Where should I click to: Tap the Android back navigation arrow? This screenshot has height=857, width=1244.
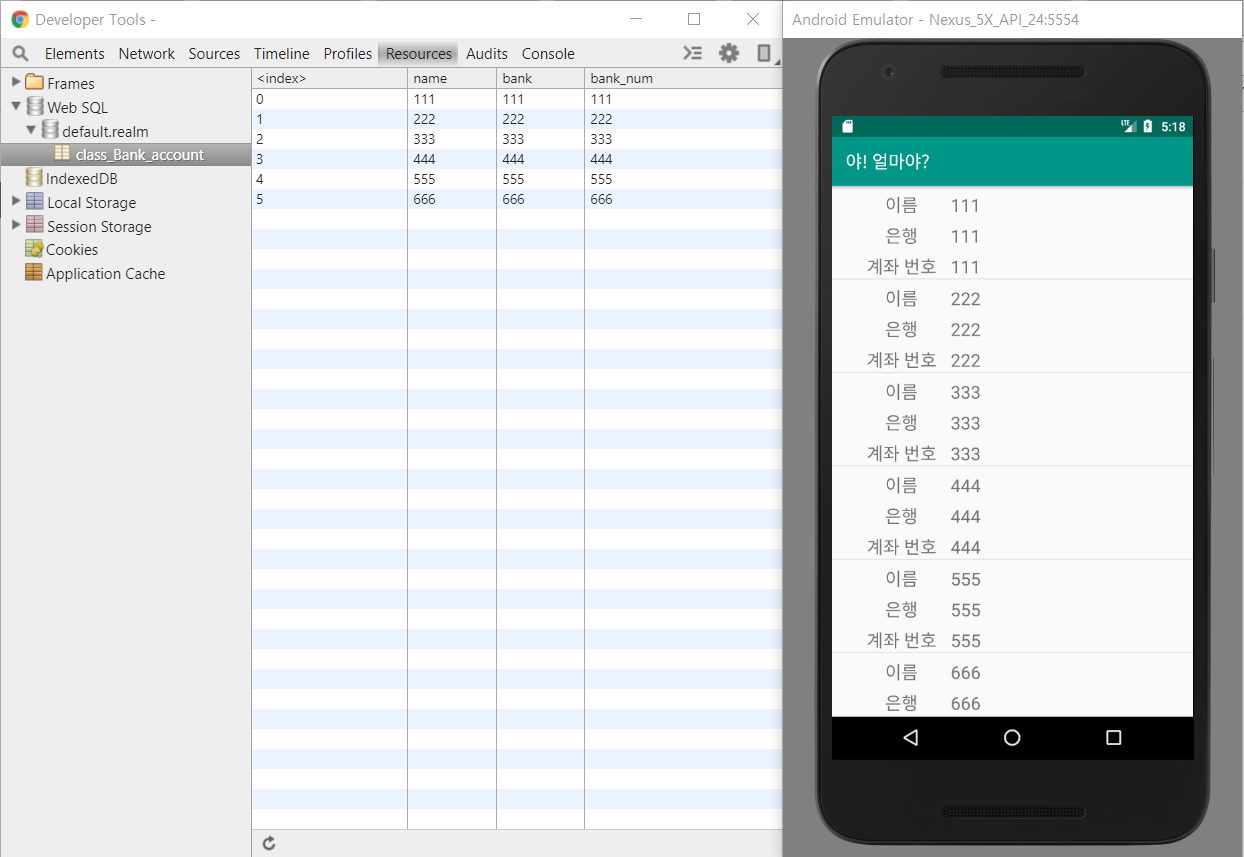tap(910, 737)
